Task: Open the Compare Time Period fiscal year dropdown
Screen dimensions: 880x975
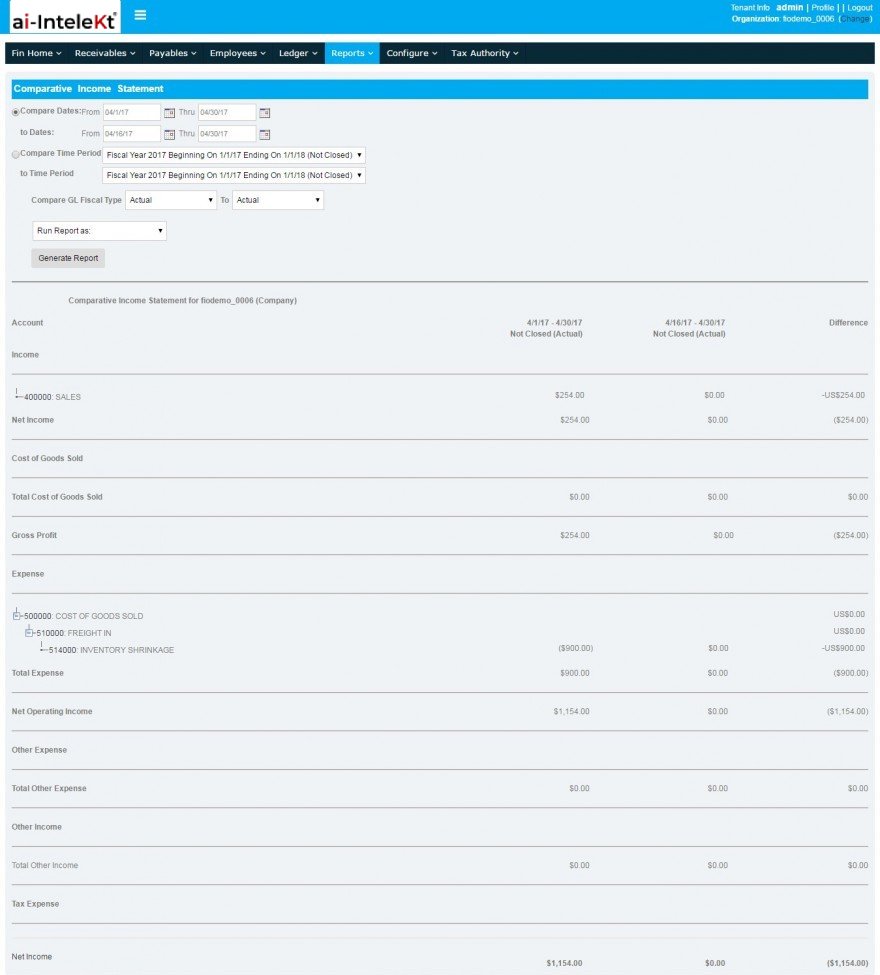Action: 234,155
